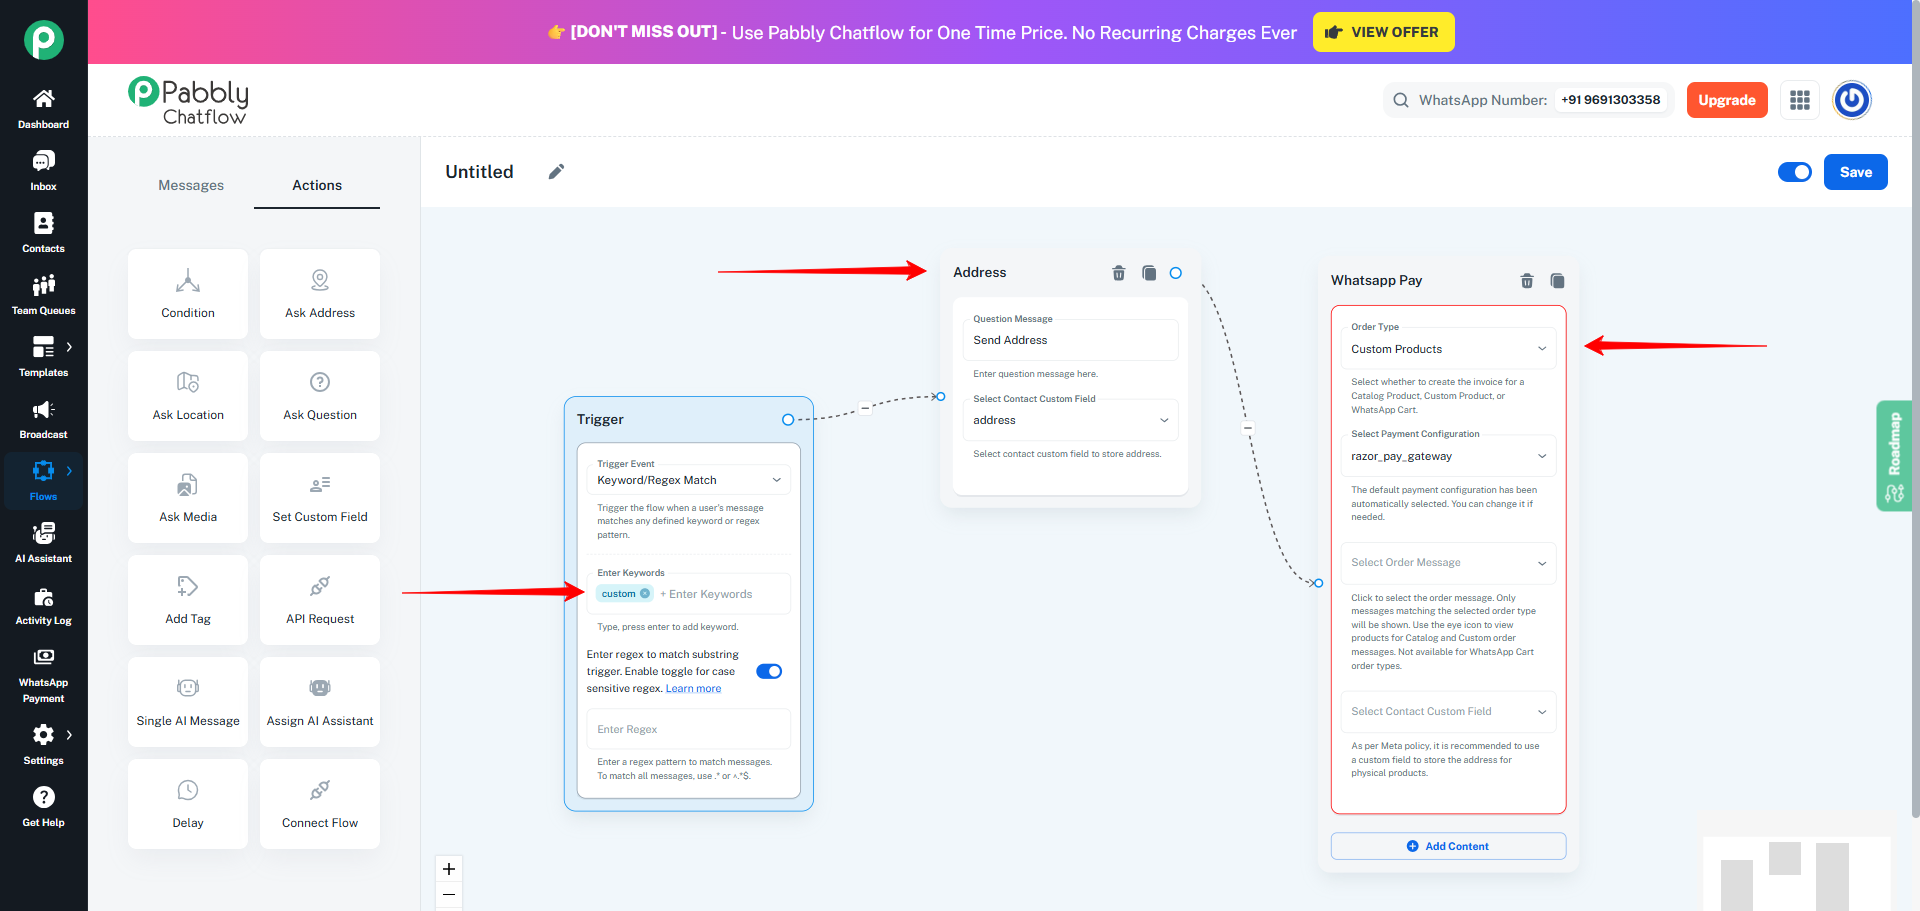Go to Contacts in sidebar
The height and width of the screenshot is (911, 1920).
tap(43, 233)
